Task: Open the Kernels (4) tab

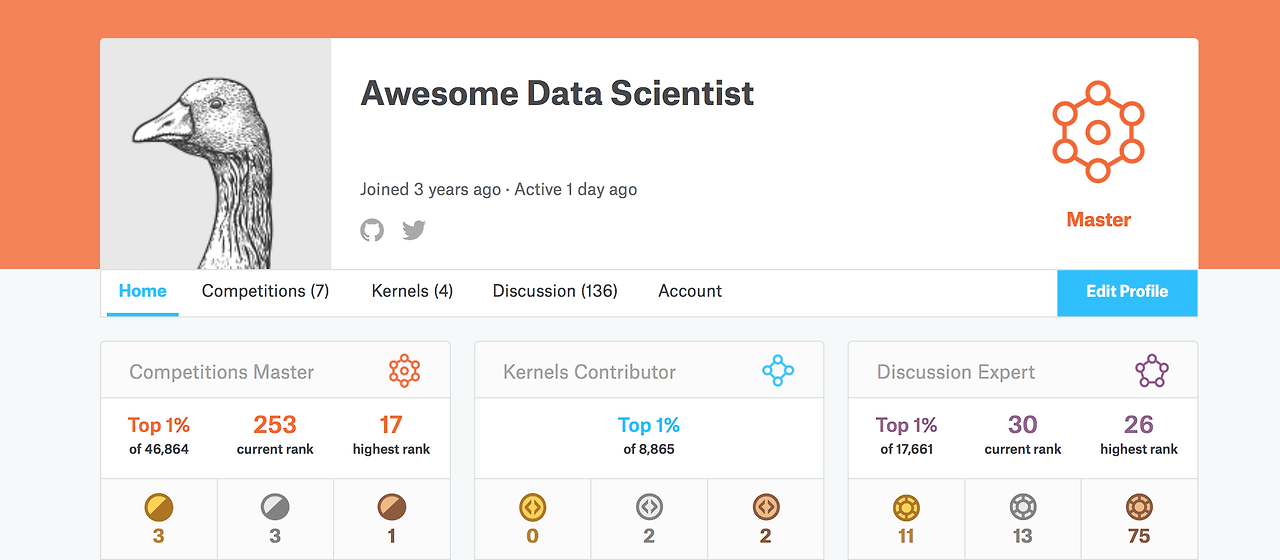Action: [x=412, y=291]
